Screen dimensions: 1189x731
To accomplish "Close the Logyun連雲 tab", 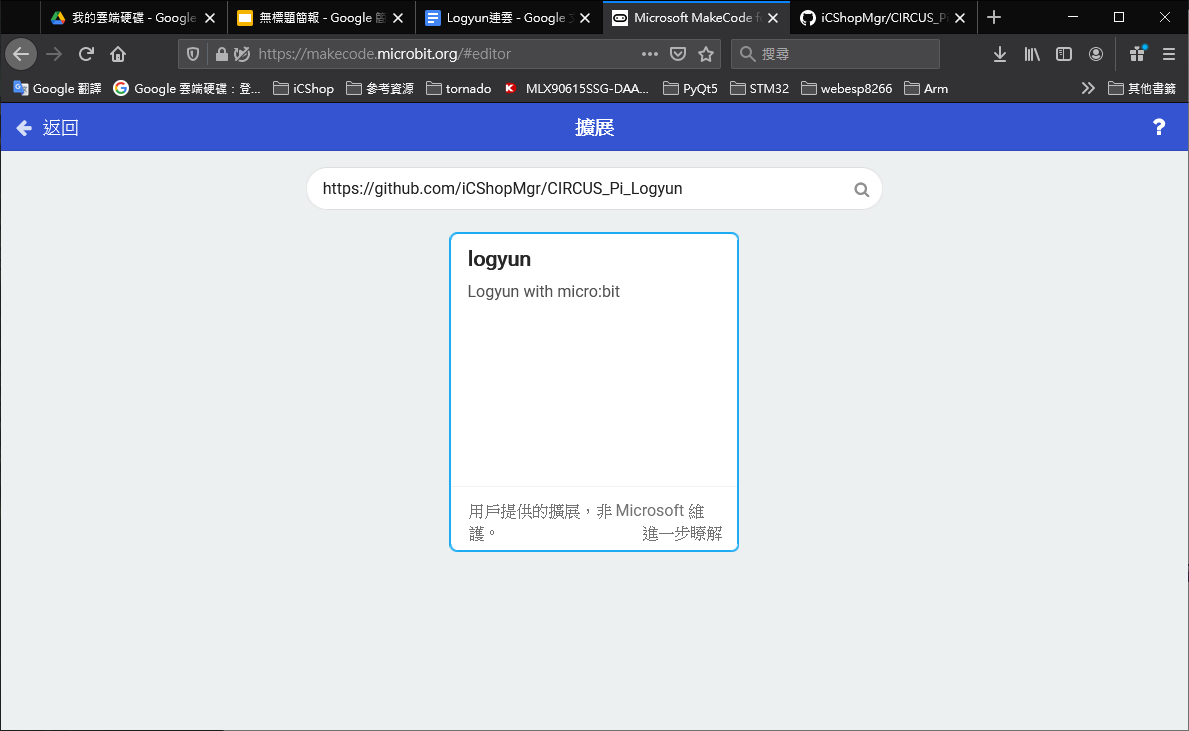I will 585,17.
